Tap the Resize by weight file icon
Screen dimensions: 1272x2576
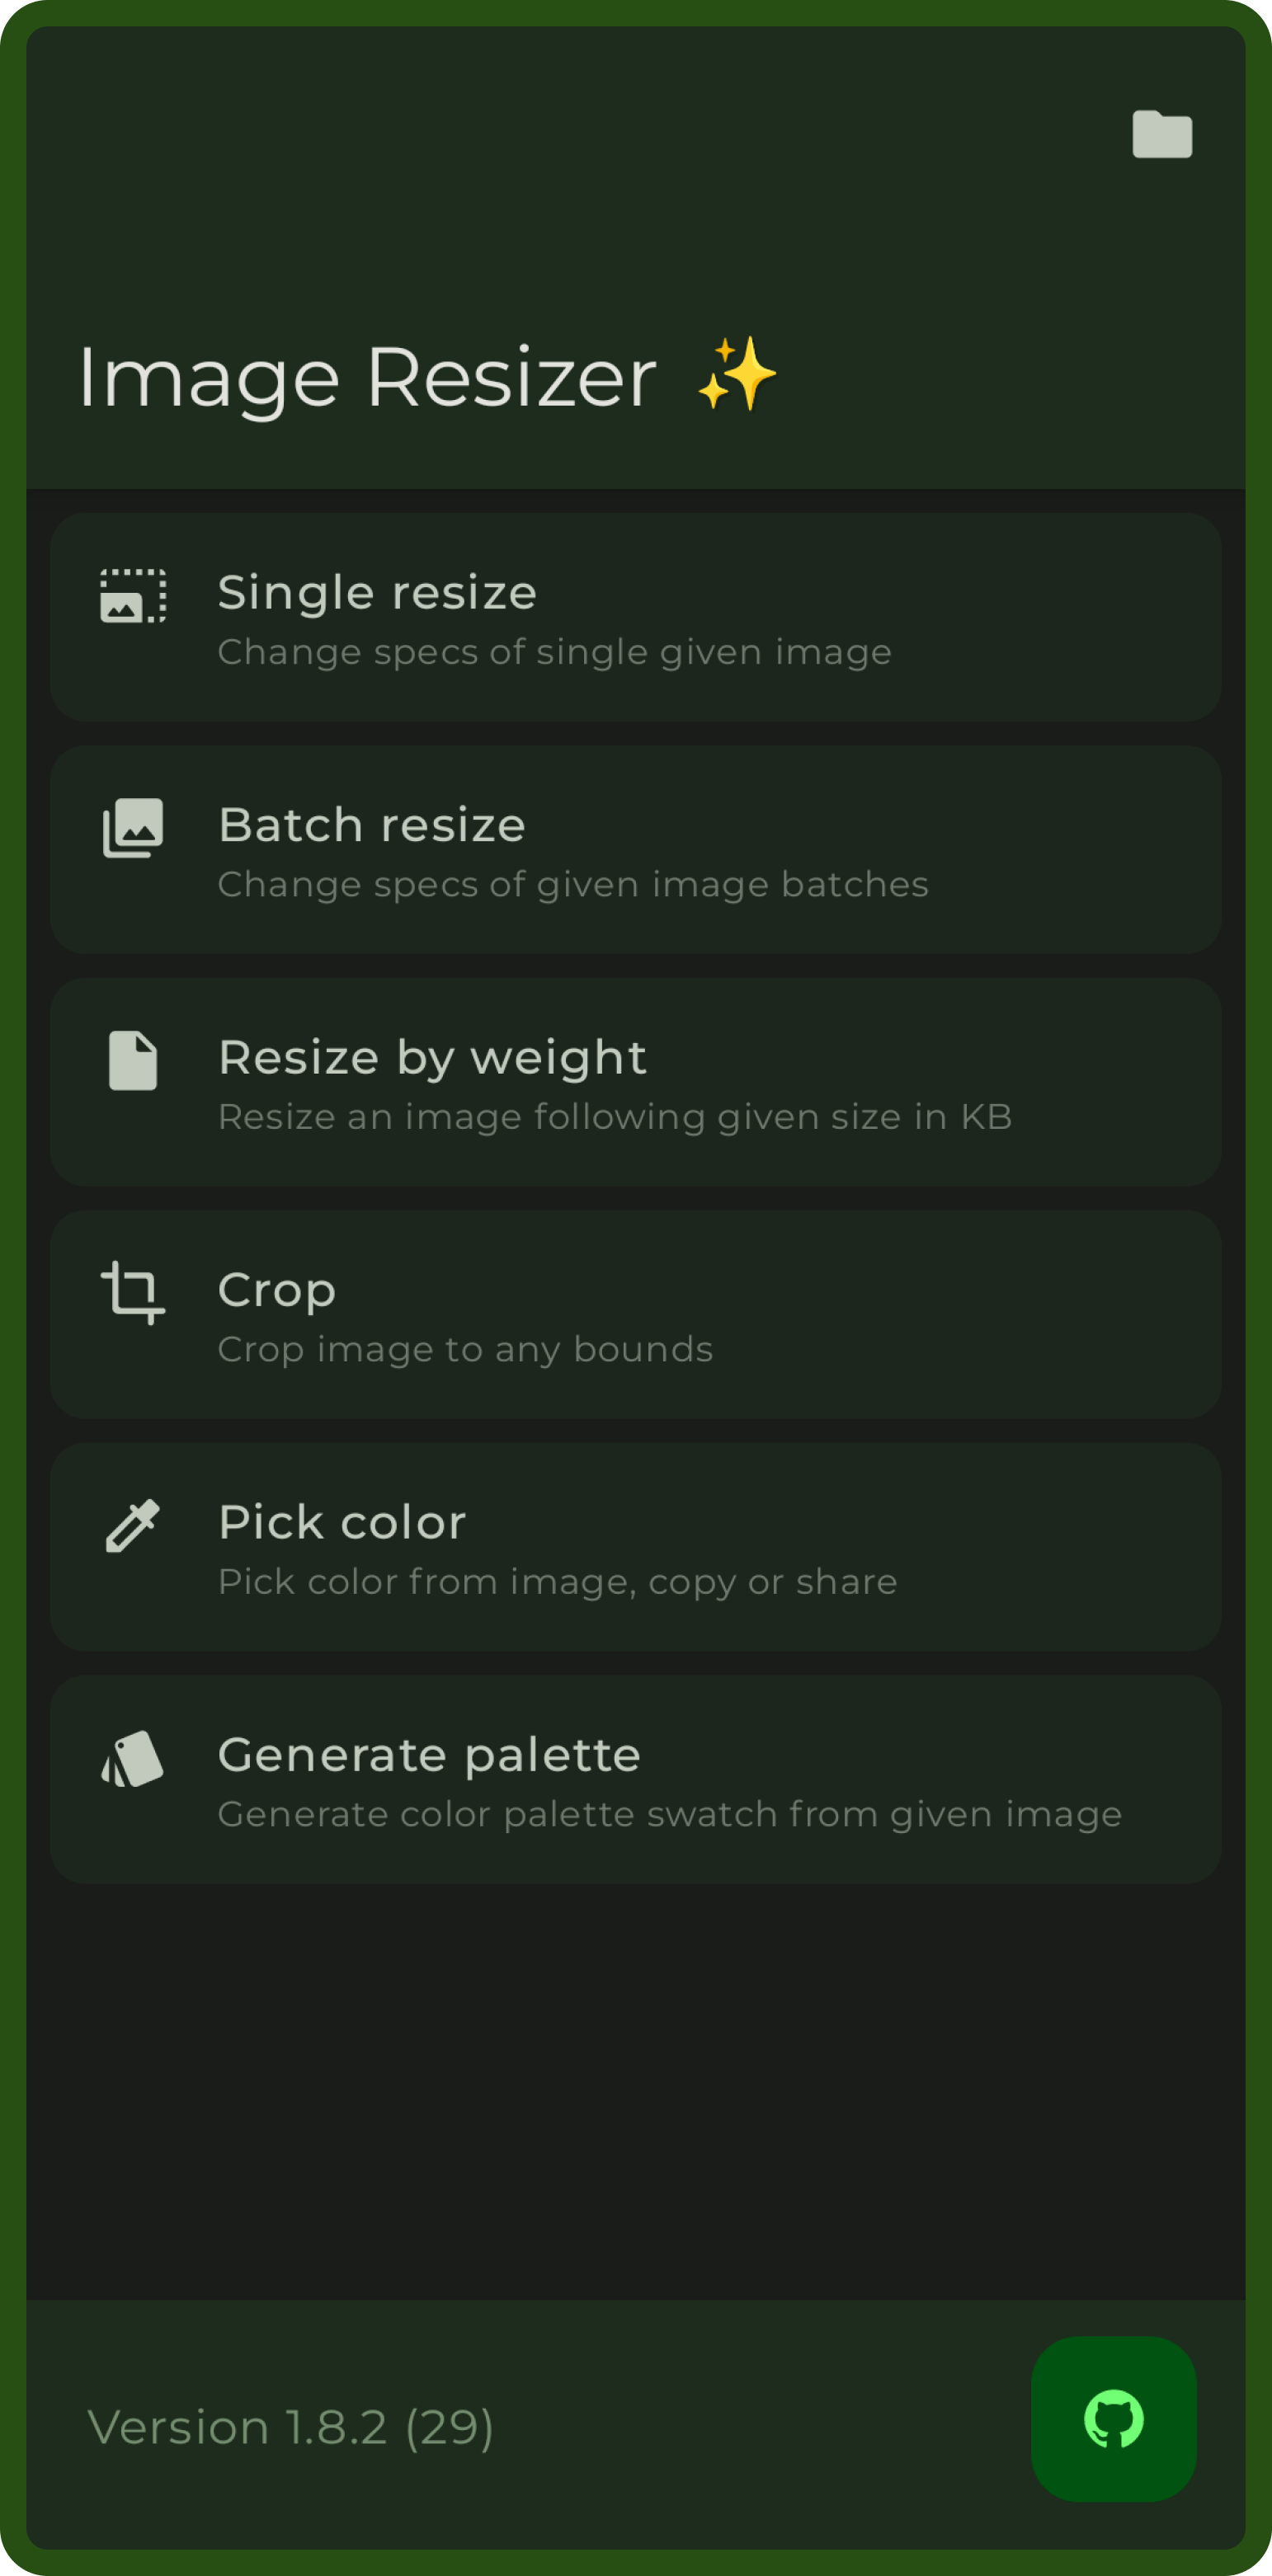pyautogui.click(x=133, y=1060)
